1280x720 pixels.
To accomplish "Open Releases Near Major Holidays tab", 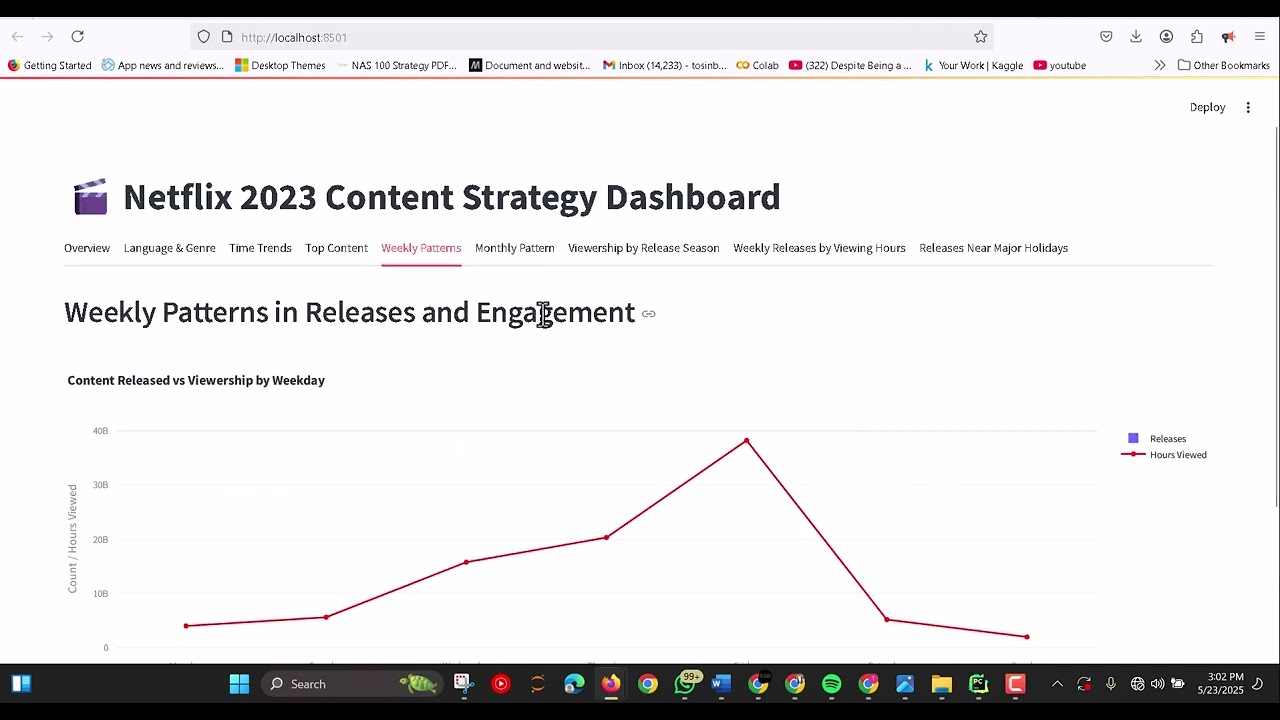I will 993,248.
